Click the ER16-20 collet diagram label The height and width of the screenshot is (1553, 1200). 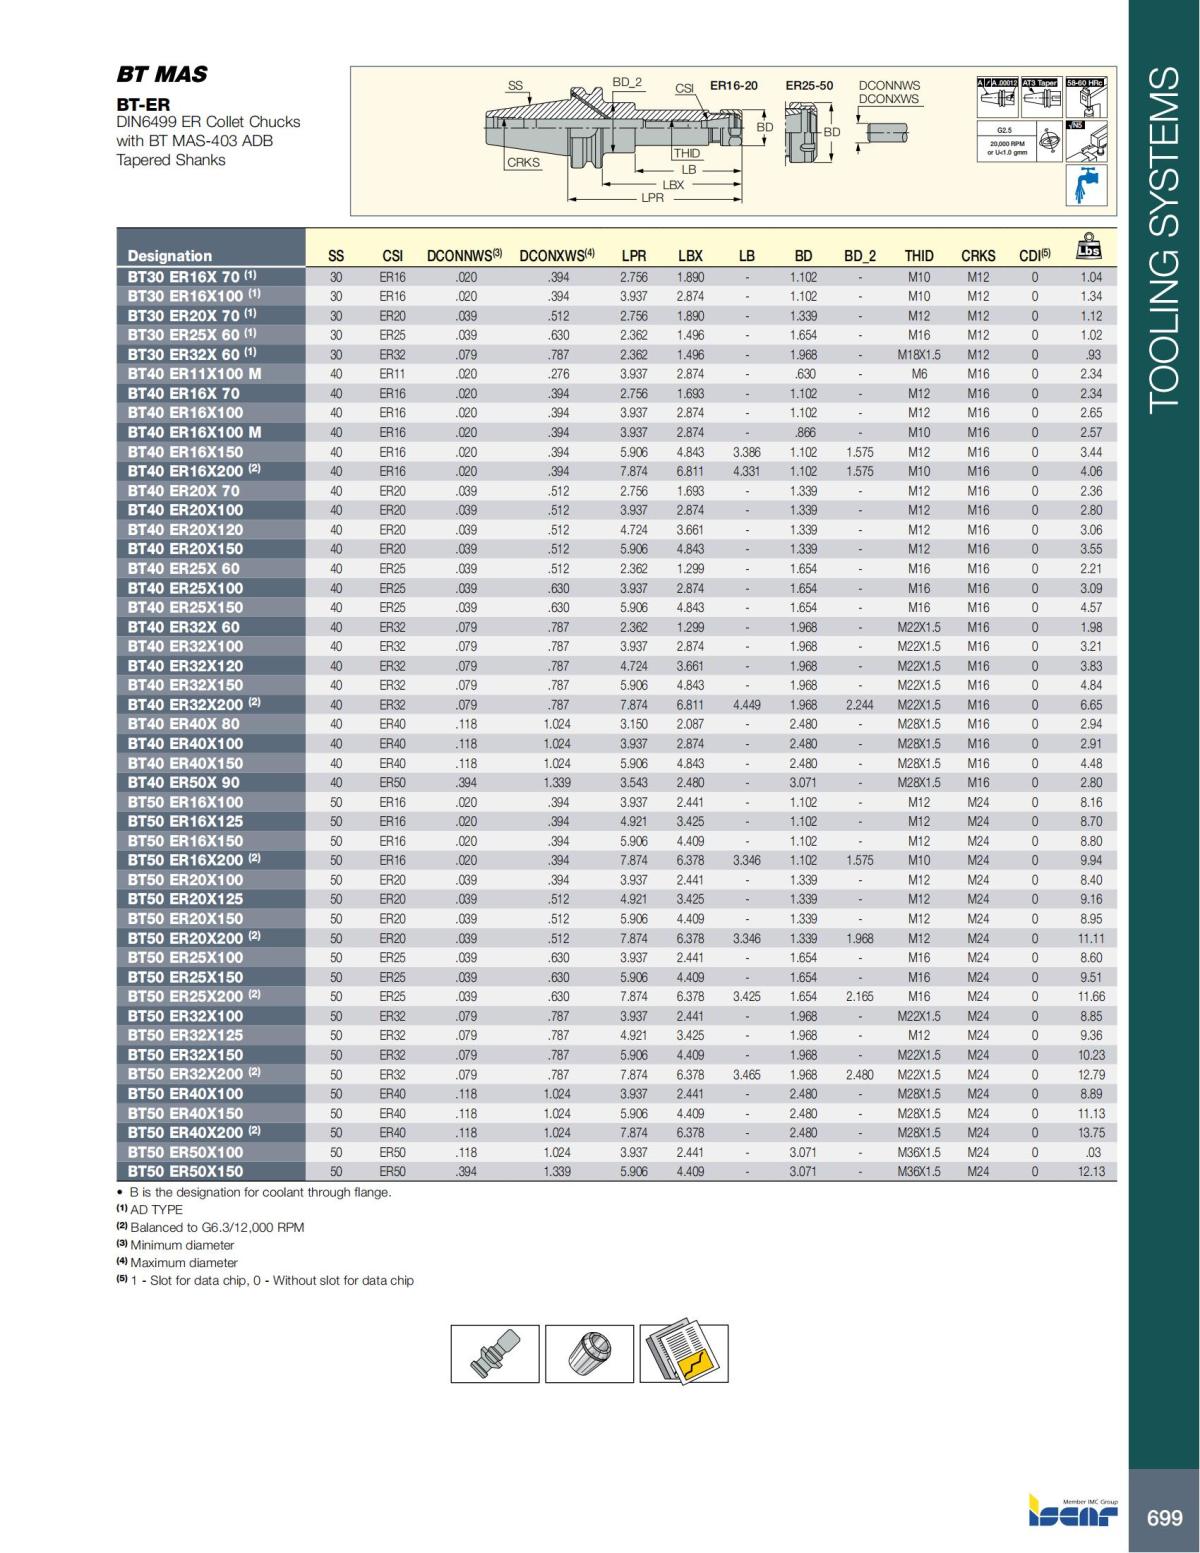(x=734, y=86)
